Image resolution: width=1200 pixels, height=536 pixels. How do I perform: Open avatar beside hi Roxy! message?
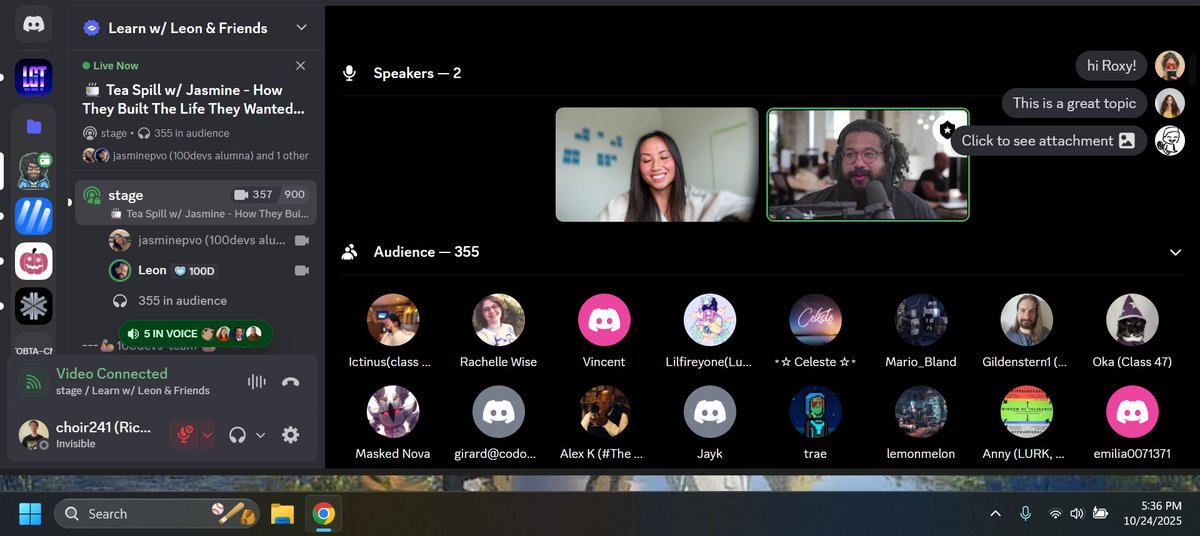coord(1170,66)
